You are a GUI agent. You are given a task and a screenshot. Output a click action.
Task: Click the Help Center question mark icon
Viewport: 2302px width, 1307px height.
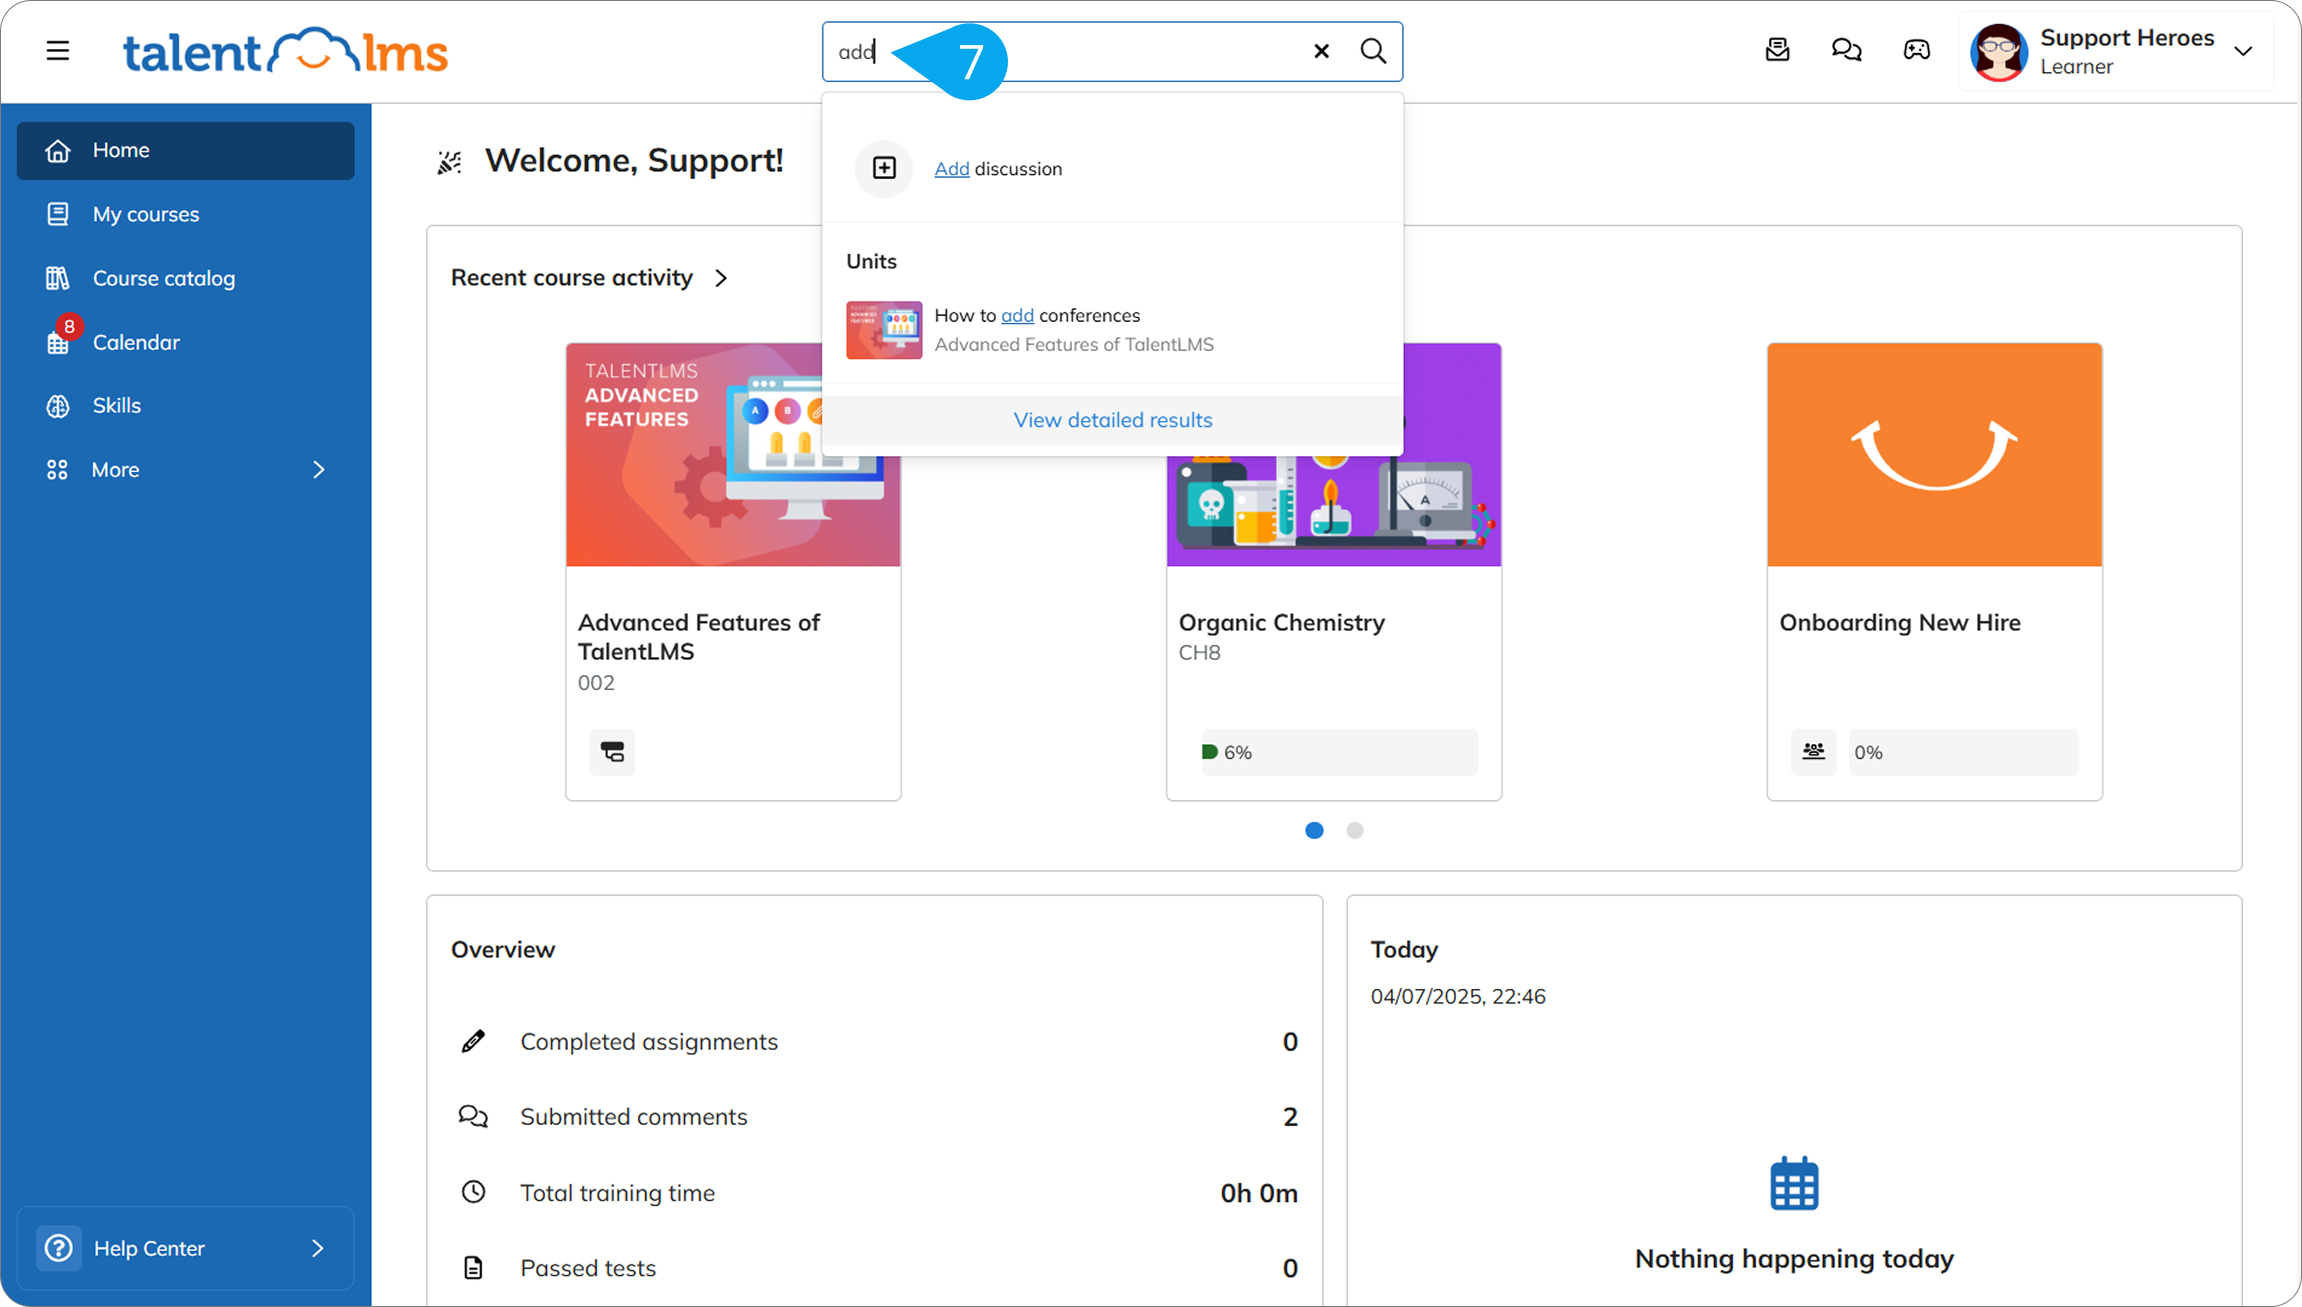tap(59, 1248)
